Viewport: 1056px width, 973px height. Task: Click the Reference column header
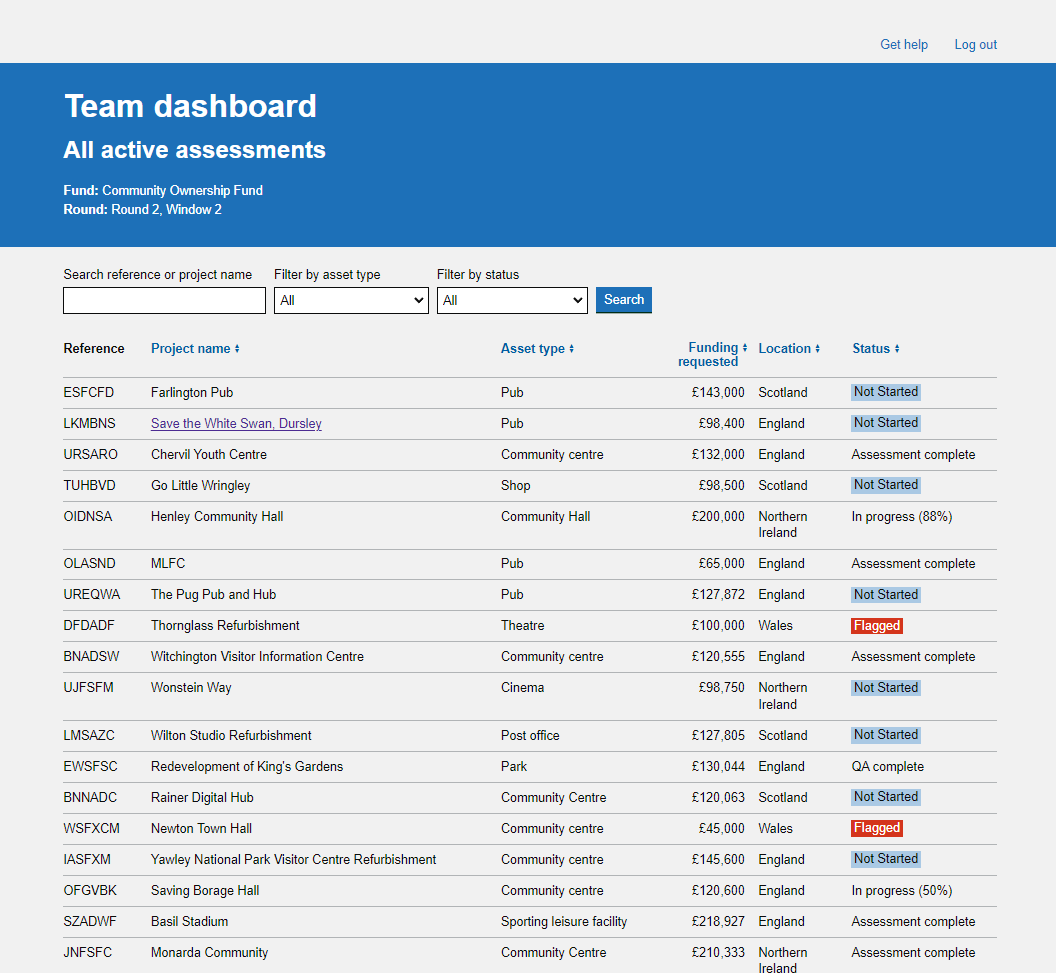point(94,349)
